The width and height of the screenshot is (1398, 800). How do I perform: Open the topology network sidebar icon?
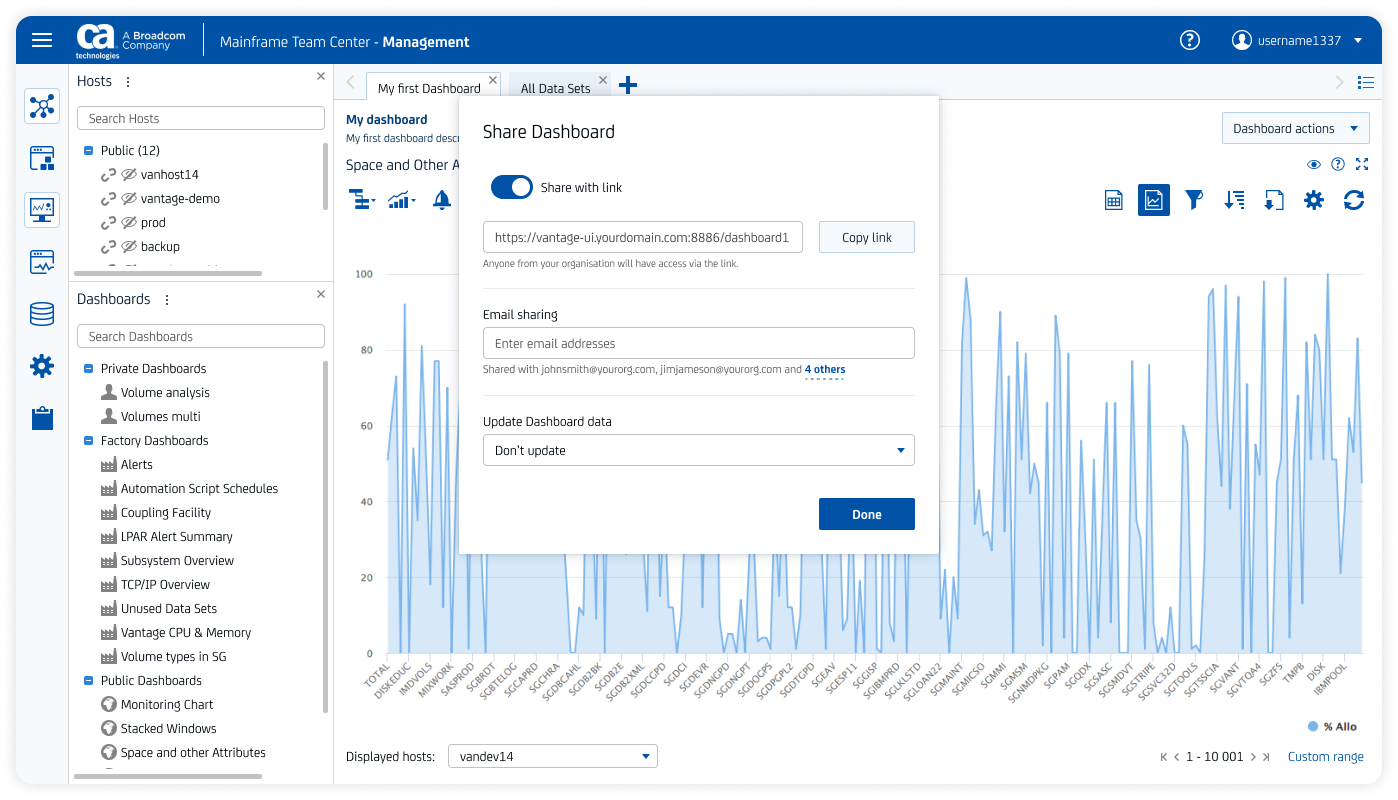(42, 106)
